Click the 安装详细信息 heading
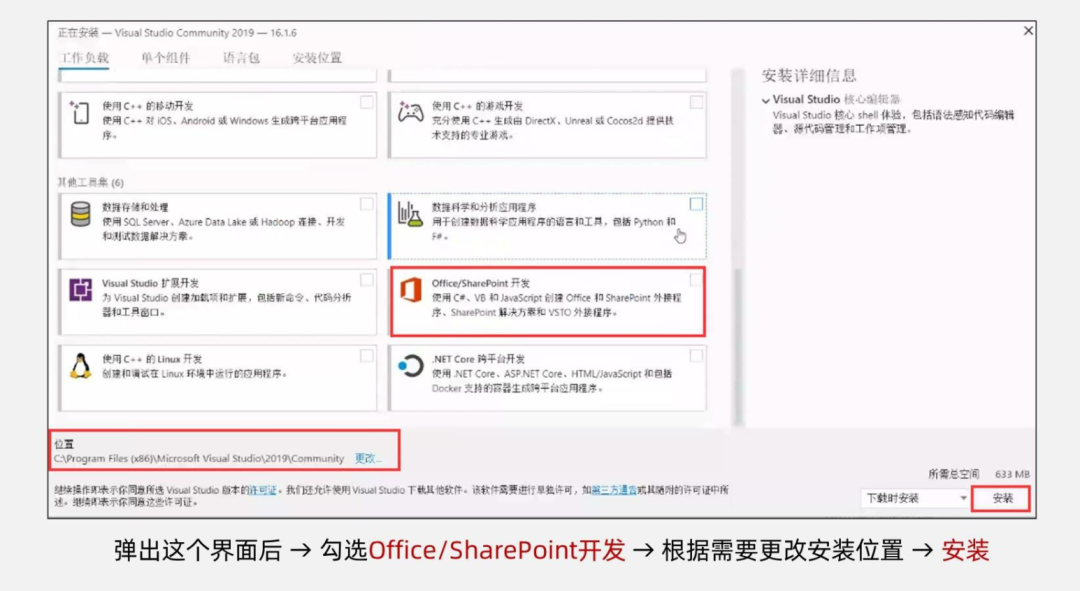 coord(809,75)
